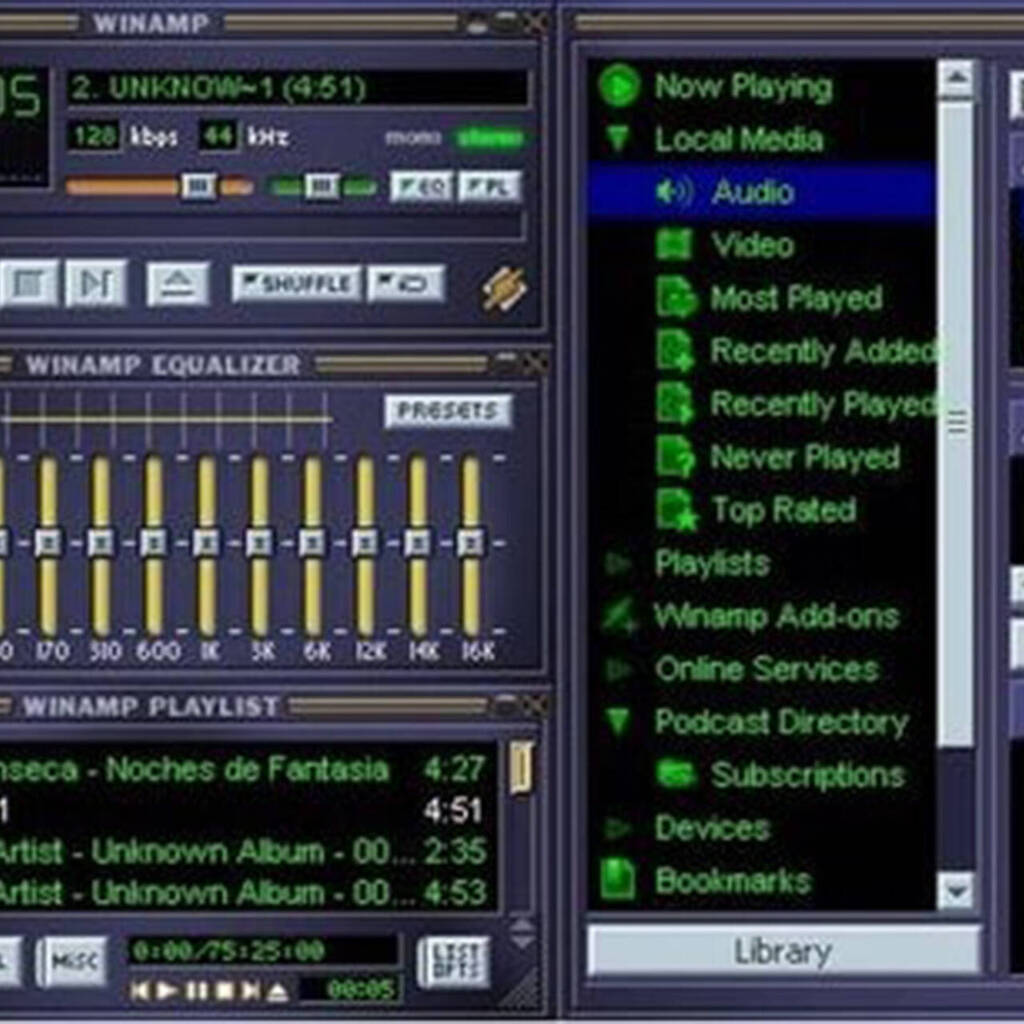
Task: Select the Most Played smart view
Action: click(796, 298)
